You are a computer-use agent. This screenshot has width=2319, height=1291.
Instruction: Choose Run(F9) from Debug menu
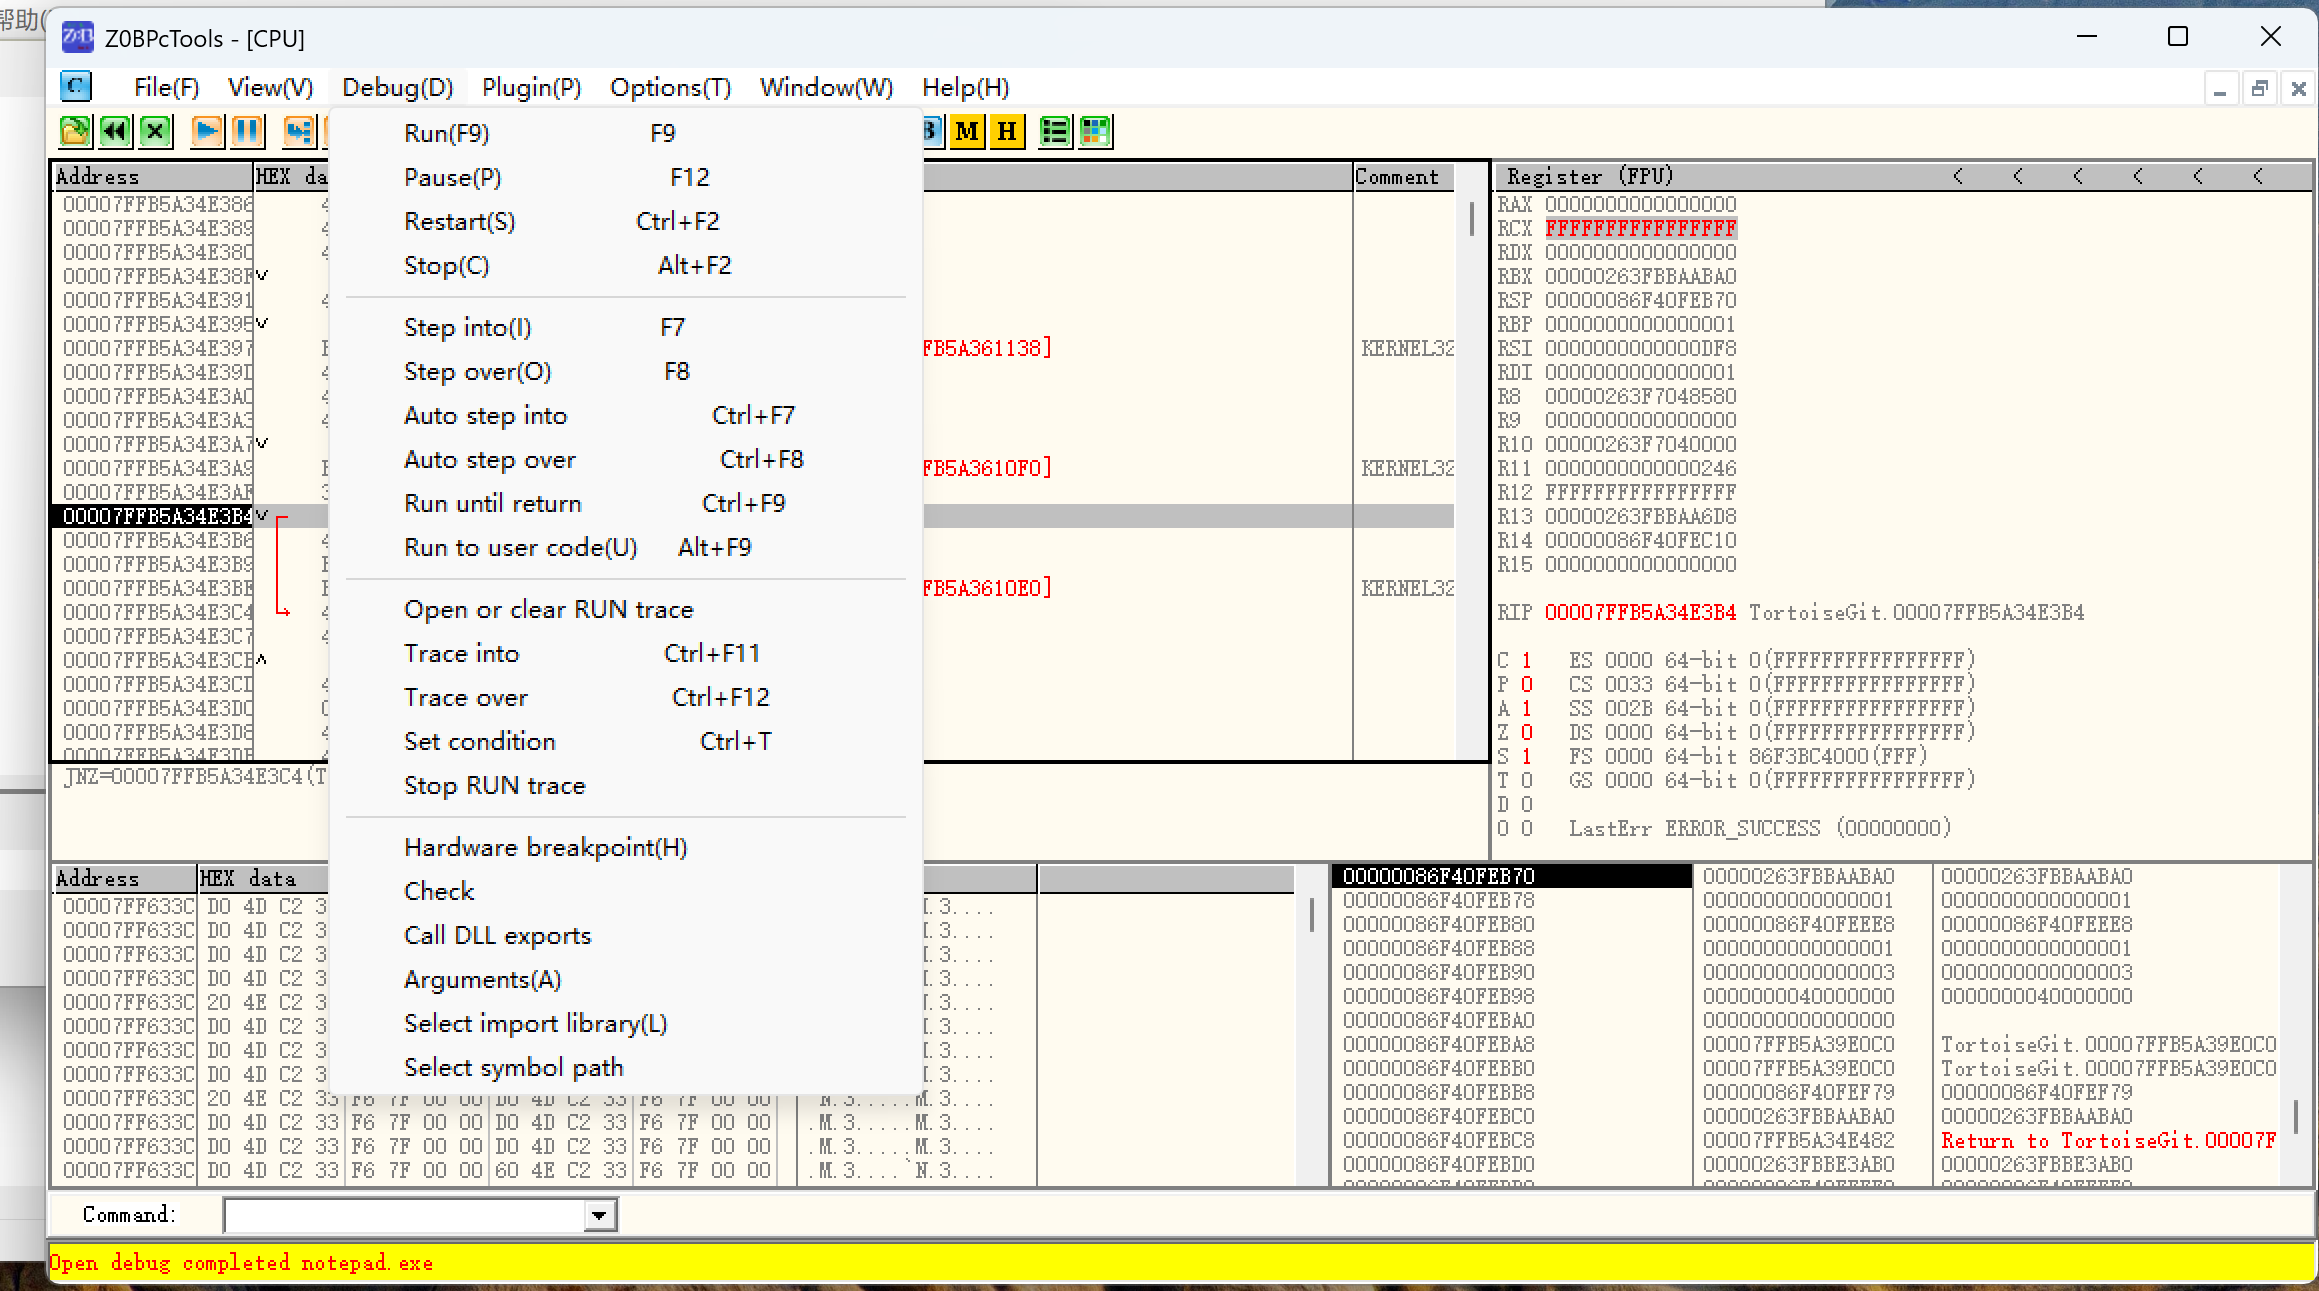626,133
